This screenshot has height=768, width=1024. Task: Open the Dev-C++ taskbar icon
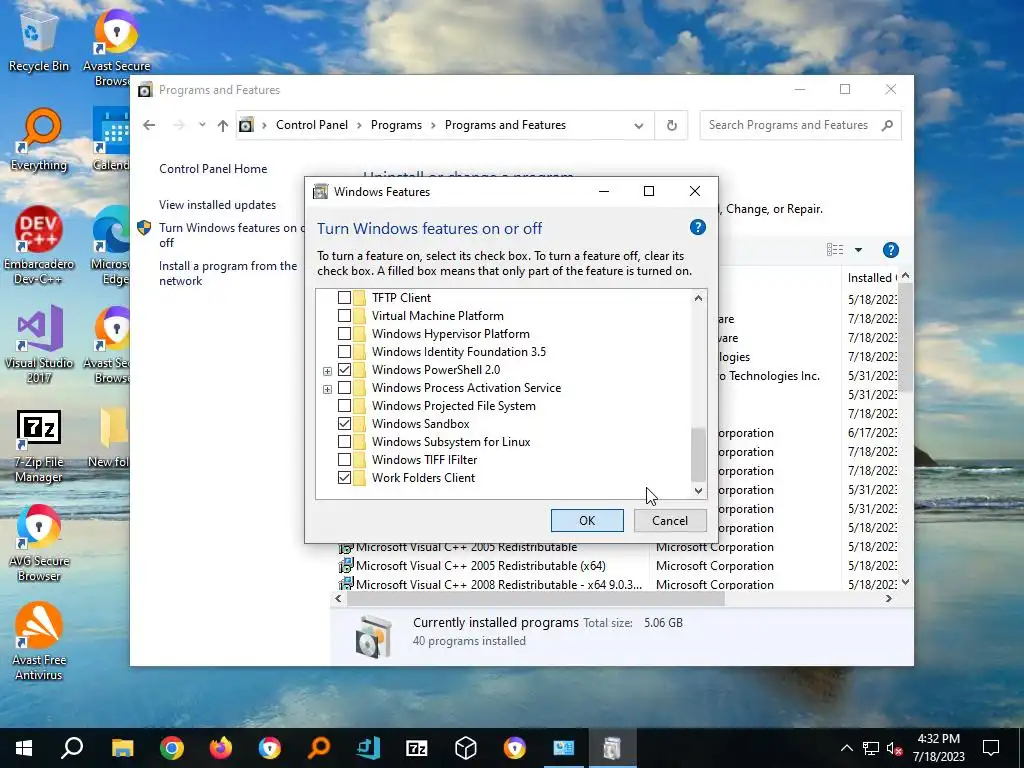coord(368,748)
